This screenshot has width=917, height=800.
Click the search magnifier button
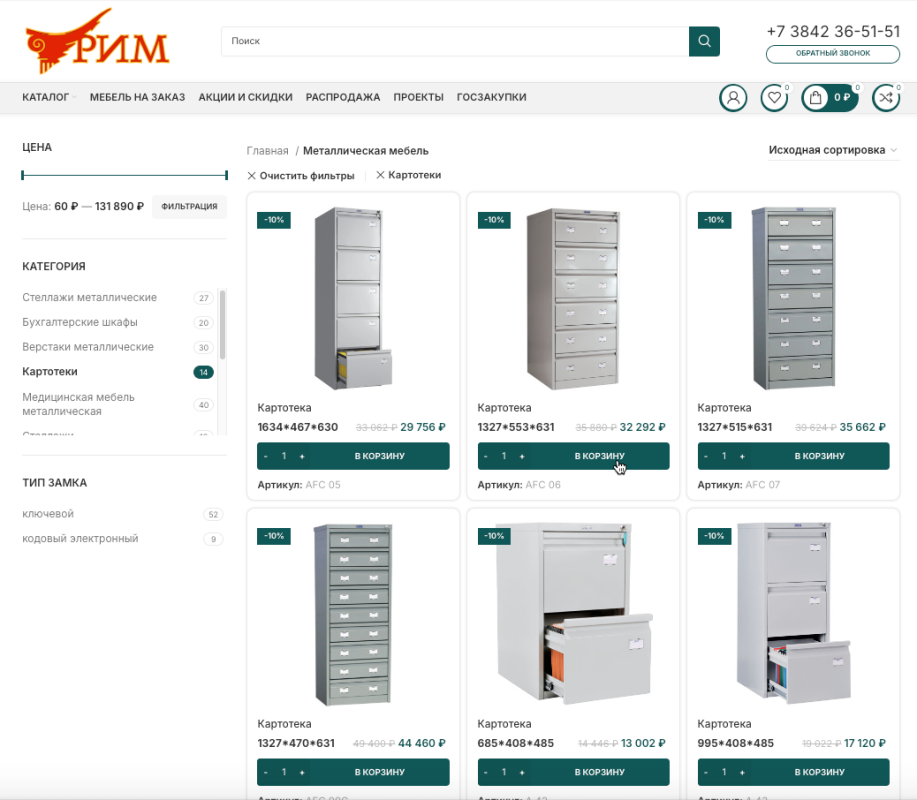click(704, 41)
